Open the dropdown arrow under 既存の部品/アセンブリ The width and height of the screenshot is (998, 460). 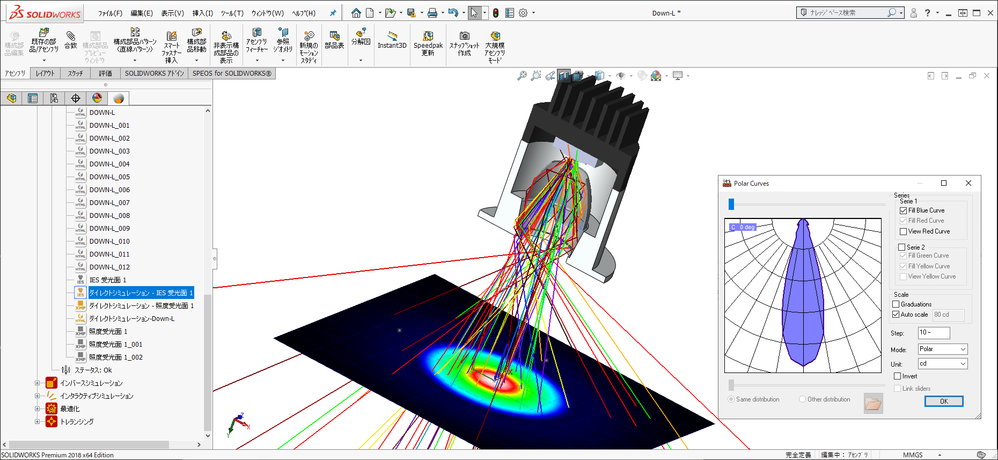point(44,60)
